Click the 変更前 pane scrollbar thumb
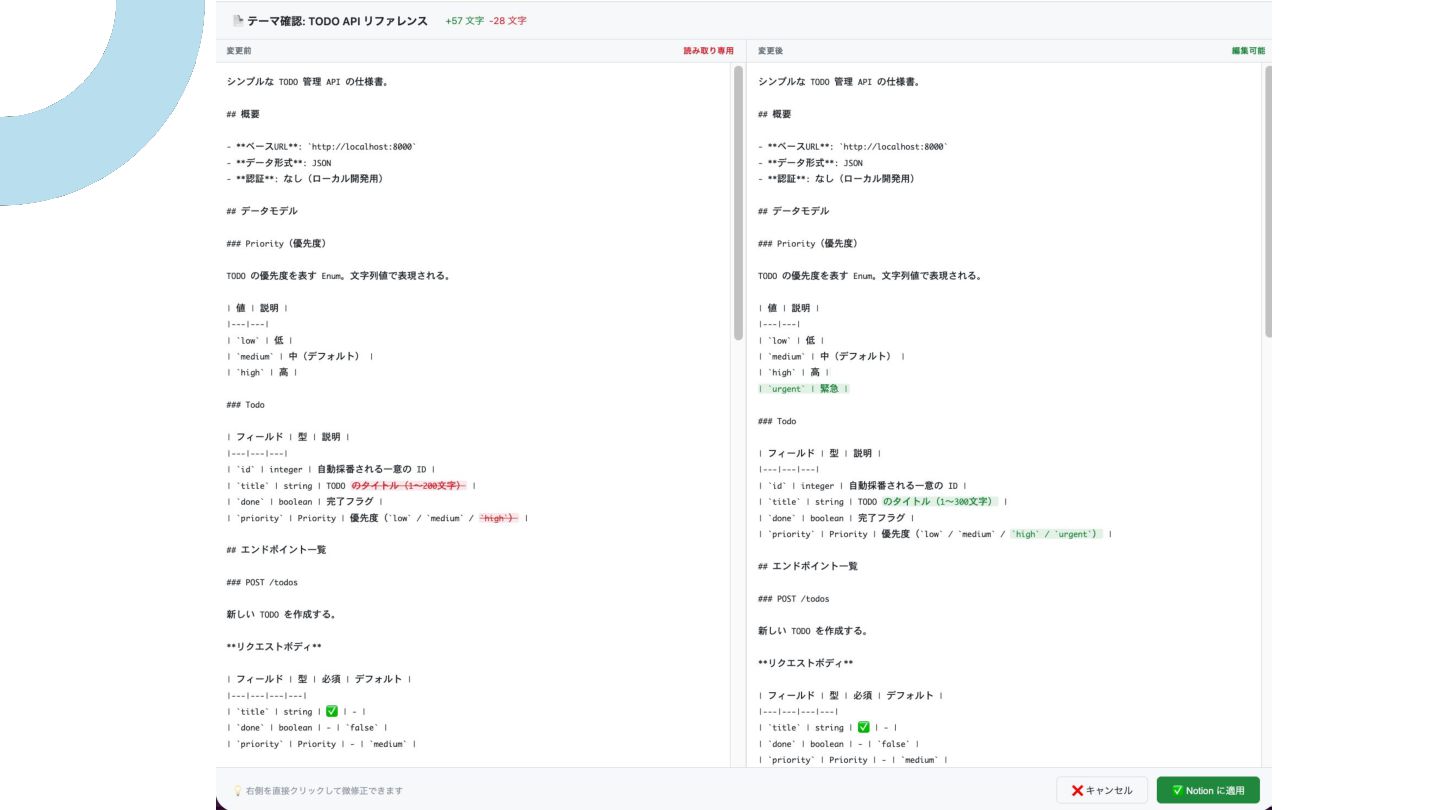Viewport: 1440px width, 810px height. pyautogui.click(x=738, y=203)
